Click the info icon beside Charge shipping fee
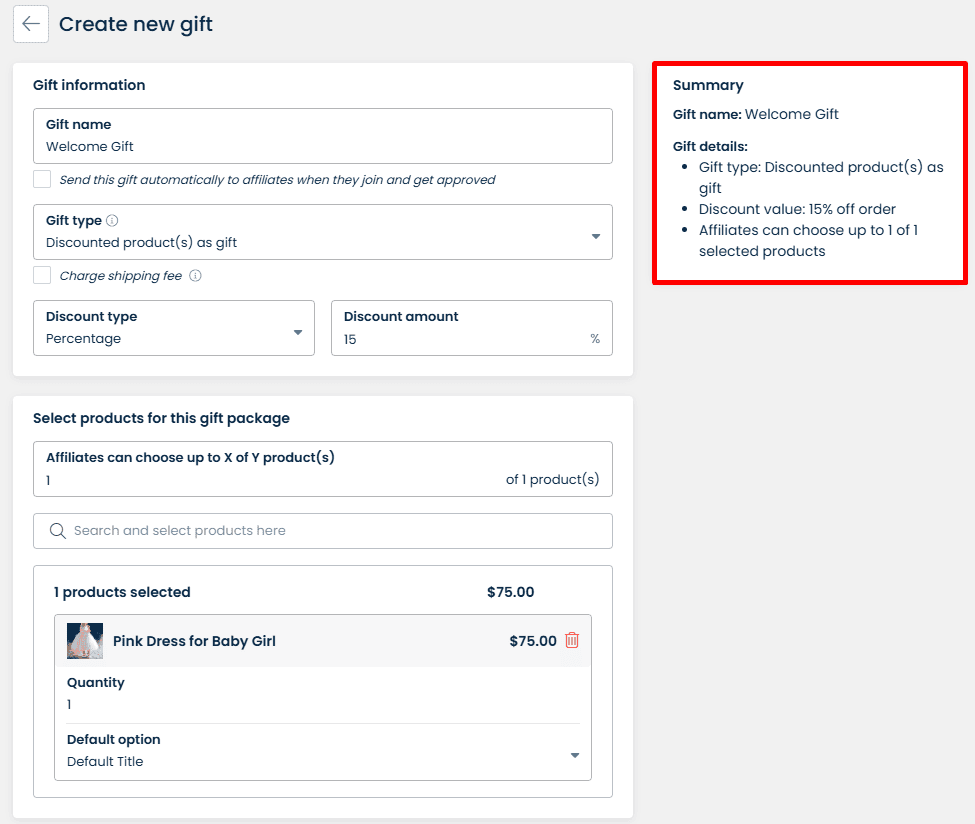The image size is (975, 824). click(x=195, y=276)
